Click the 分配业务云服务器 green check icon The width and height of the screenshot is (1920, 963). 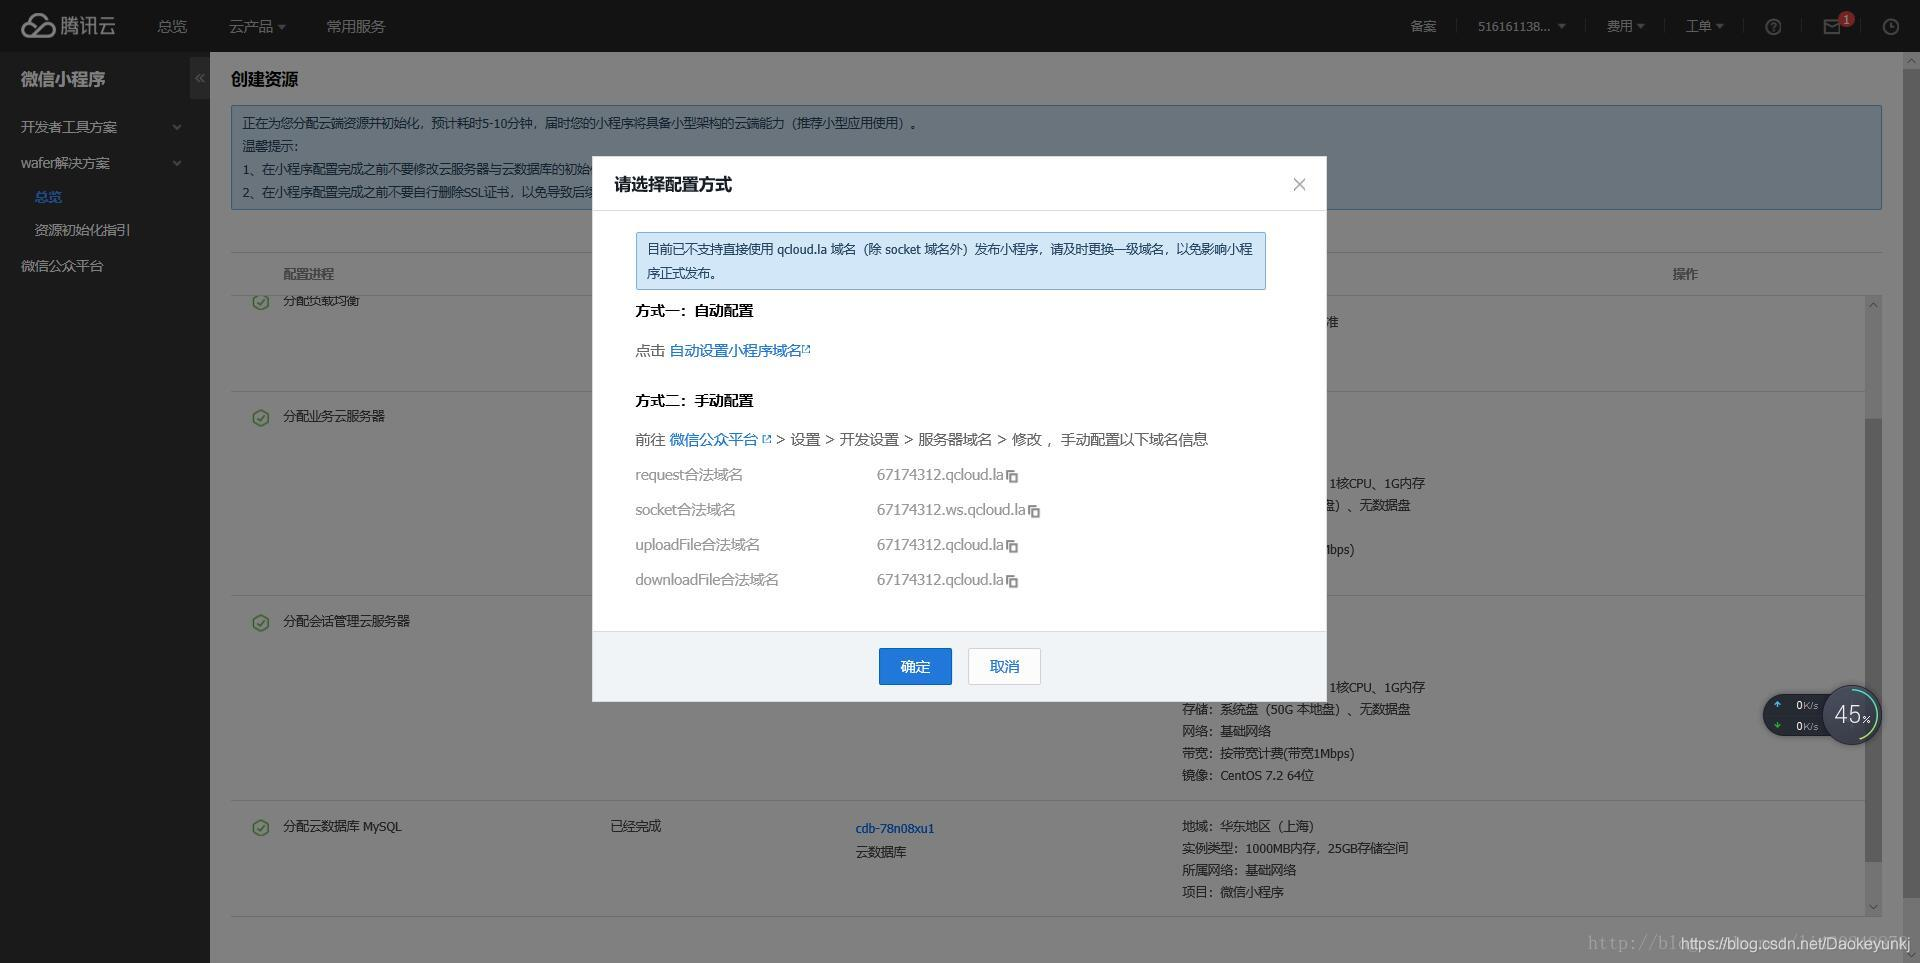pyautogui.click(x=261, y=417)
